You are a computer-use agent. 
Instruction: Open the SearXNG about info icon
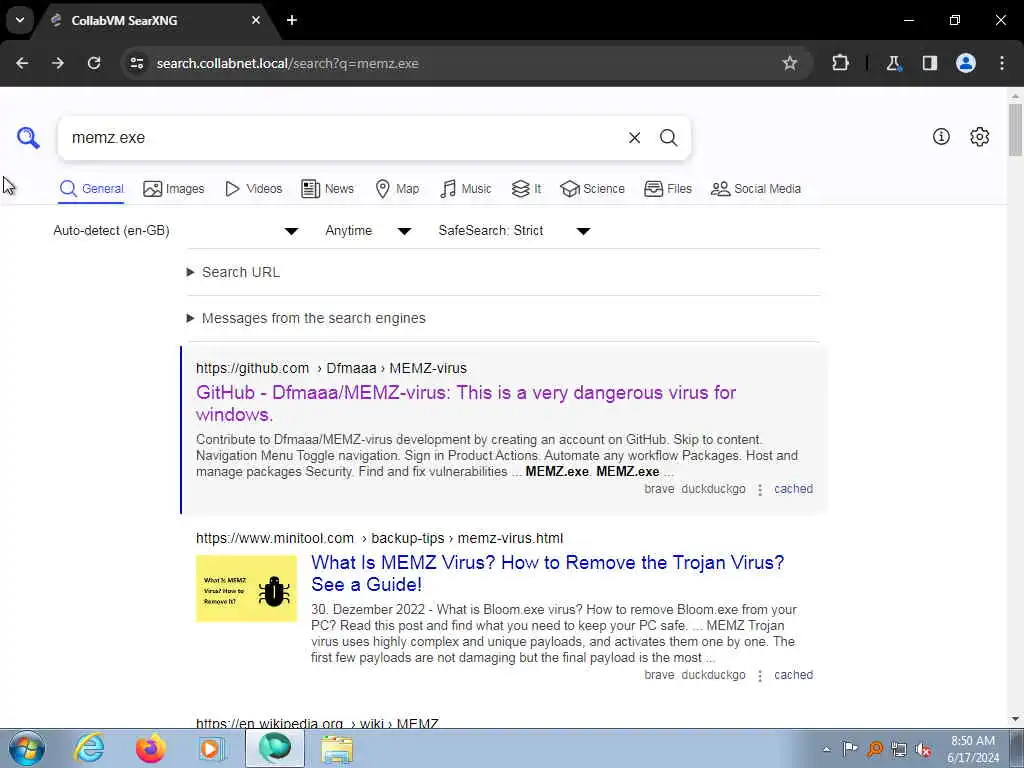click(941, 136)
